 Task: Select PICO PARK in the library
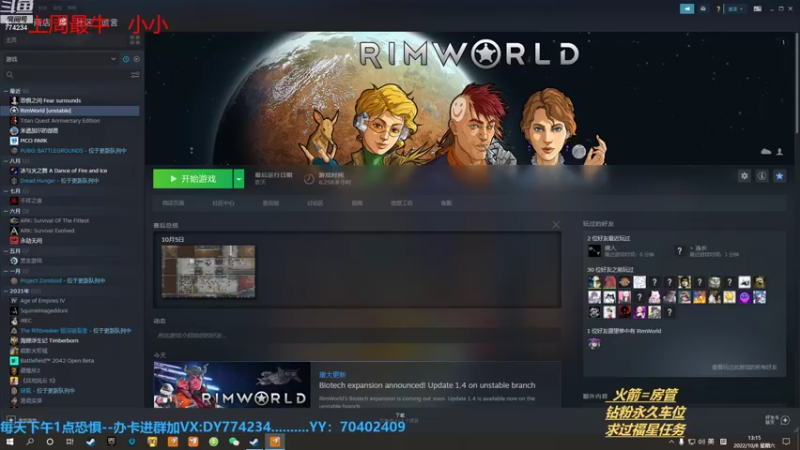pos(34,140)
